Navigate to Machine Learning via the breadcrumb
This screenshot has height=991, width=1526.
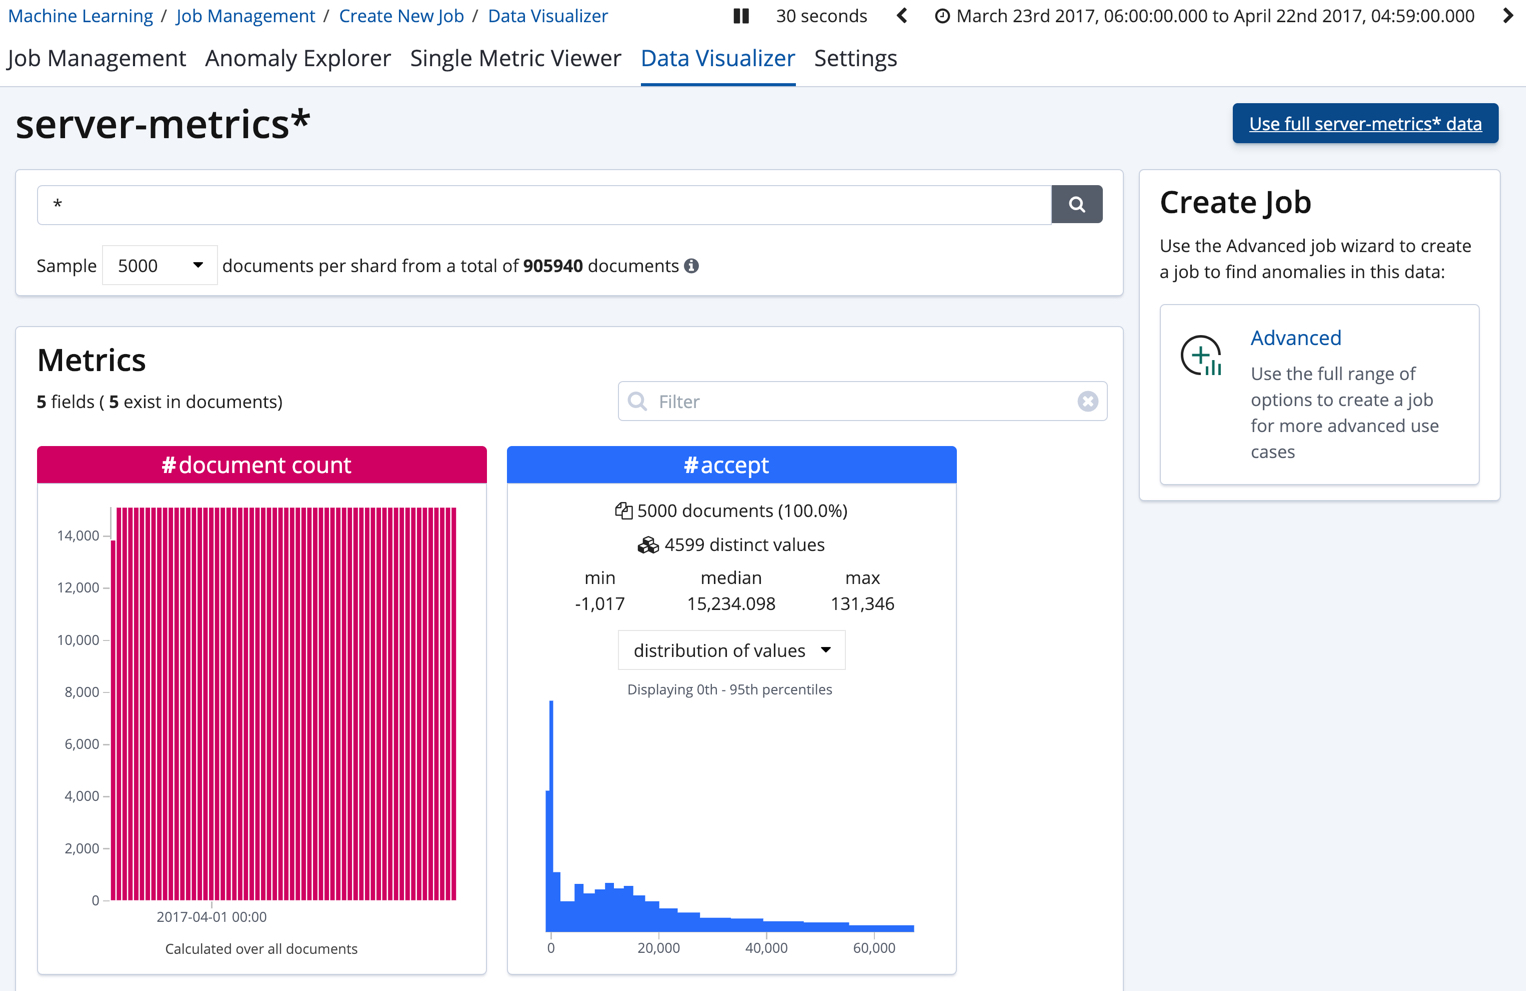click(80, 15)
